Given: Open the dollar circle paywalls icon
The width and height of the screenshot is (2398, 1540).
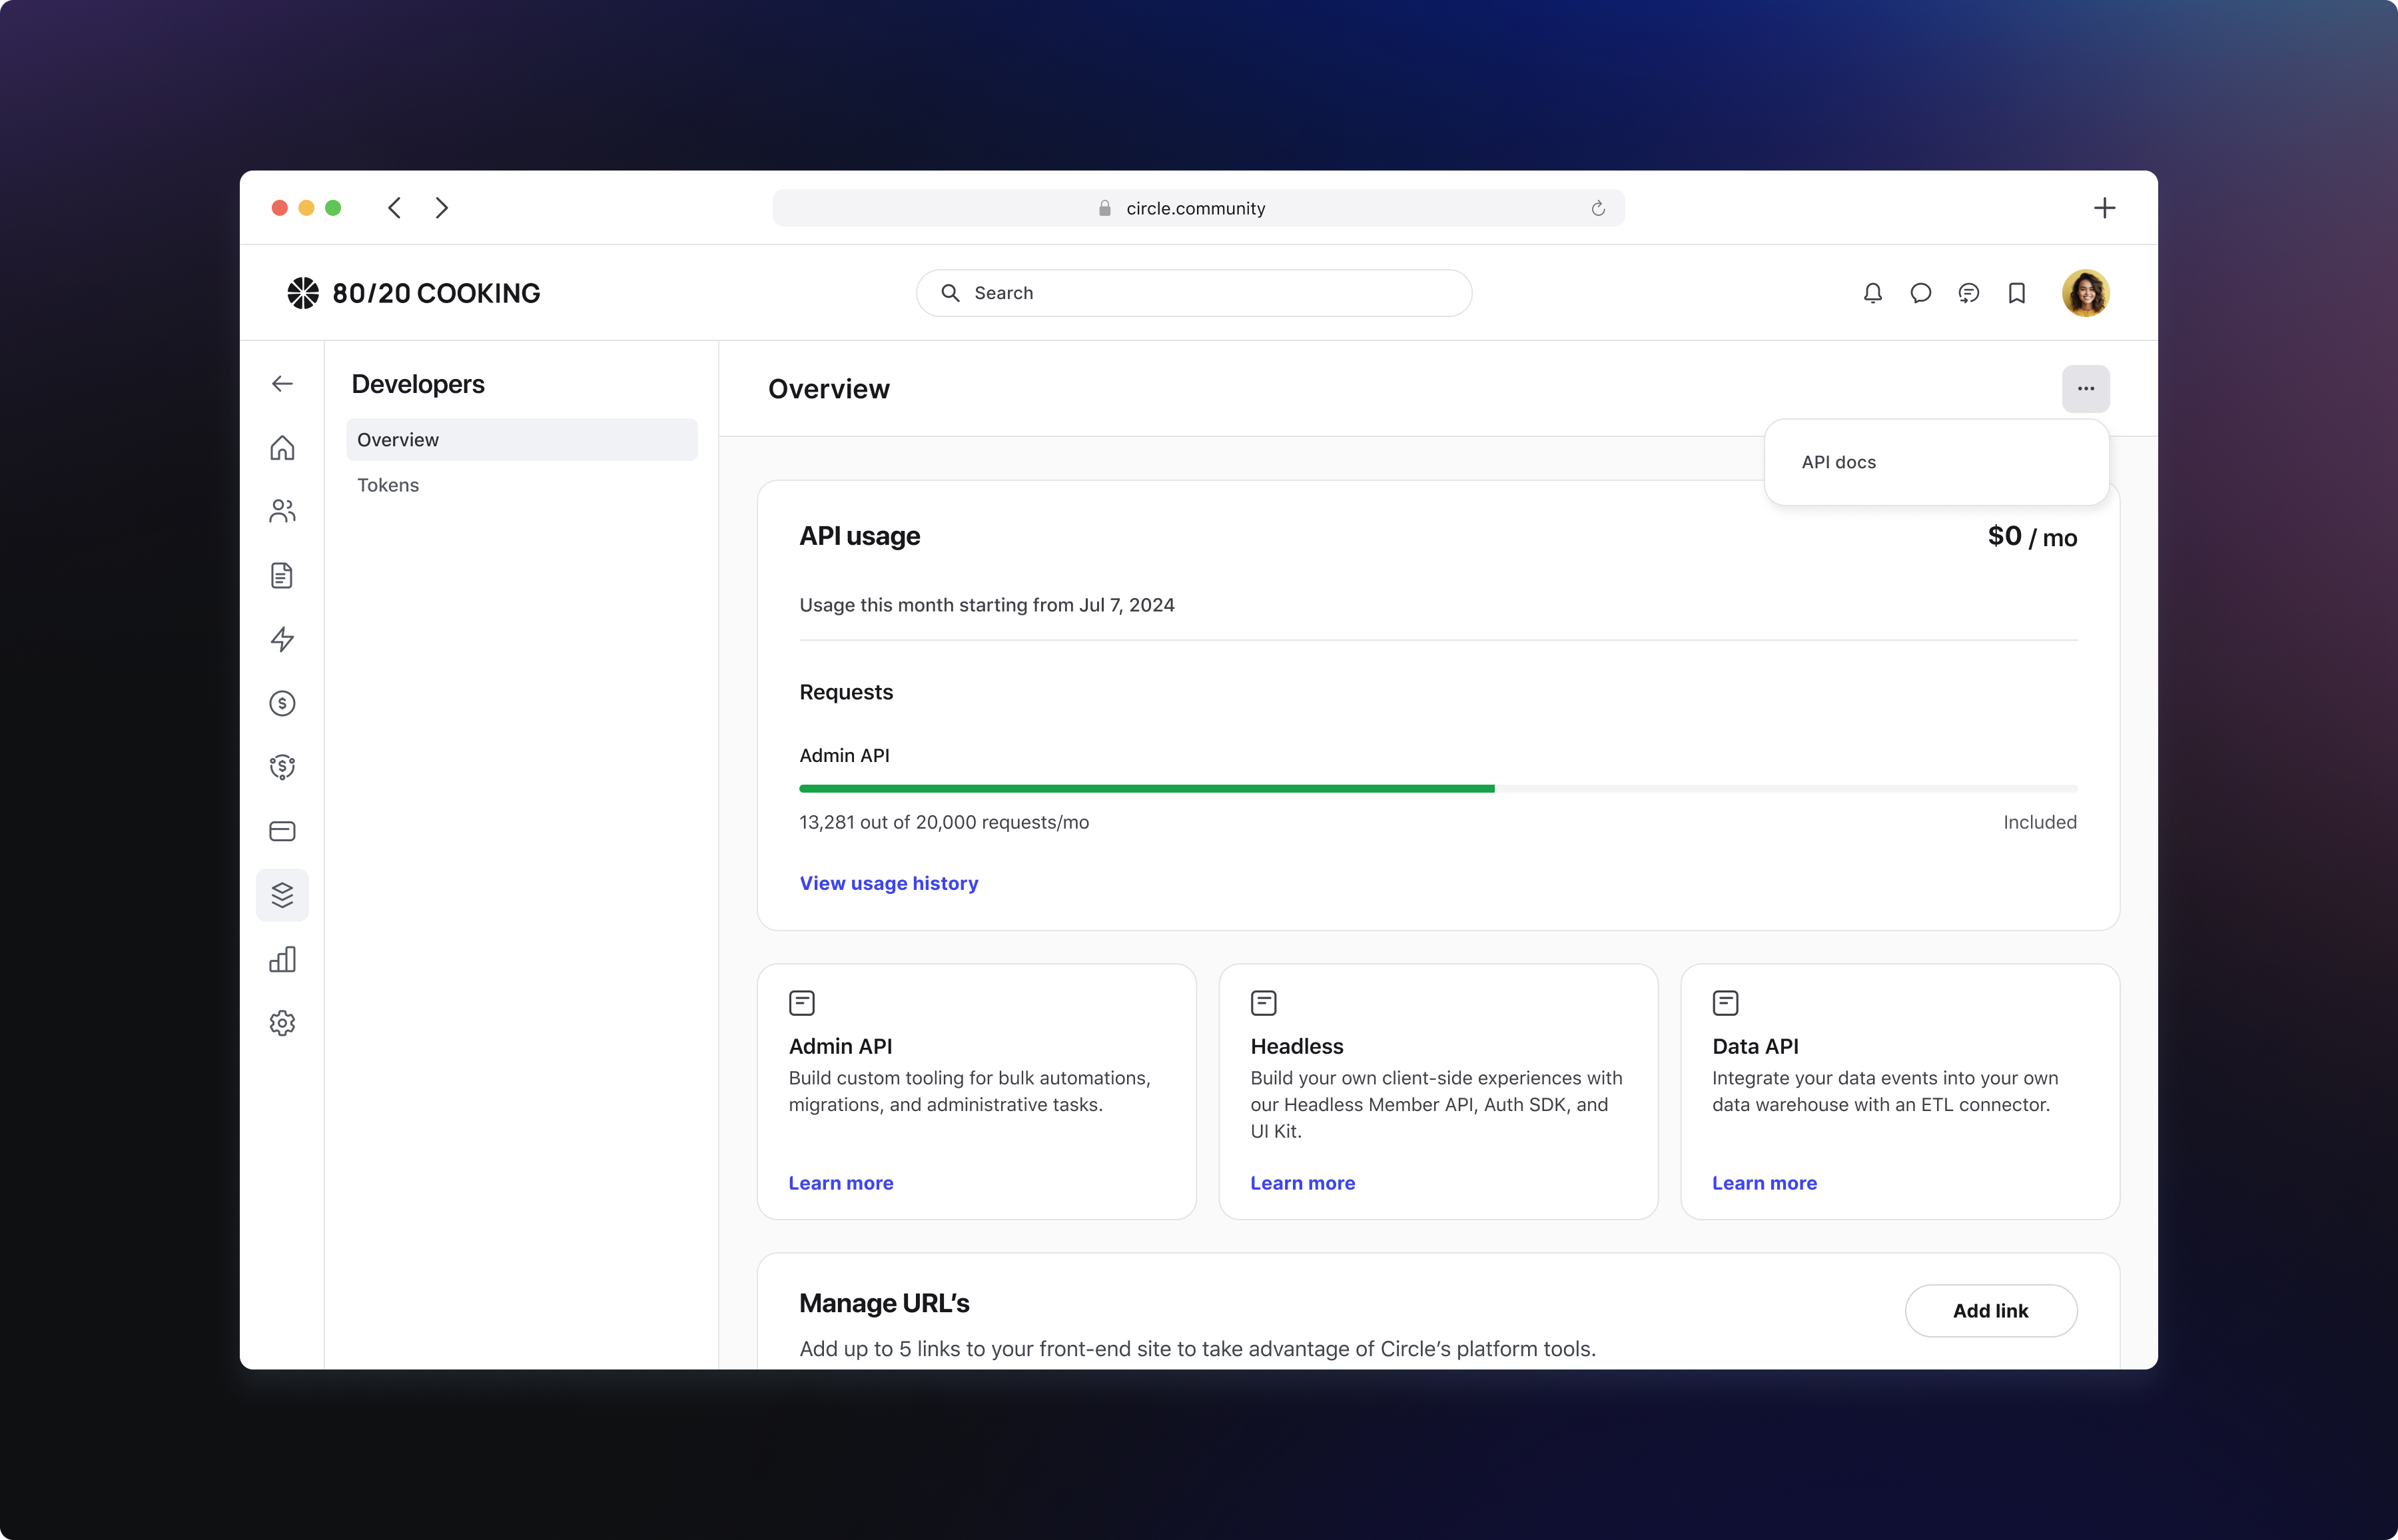Looking at the screenshot, I should [x=282, y=703].
